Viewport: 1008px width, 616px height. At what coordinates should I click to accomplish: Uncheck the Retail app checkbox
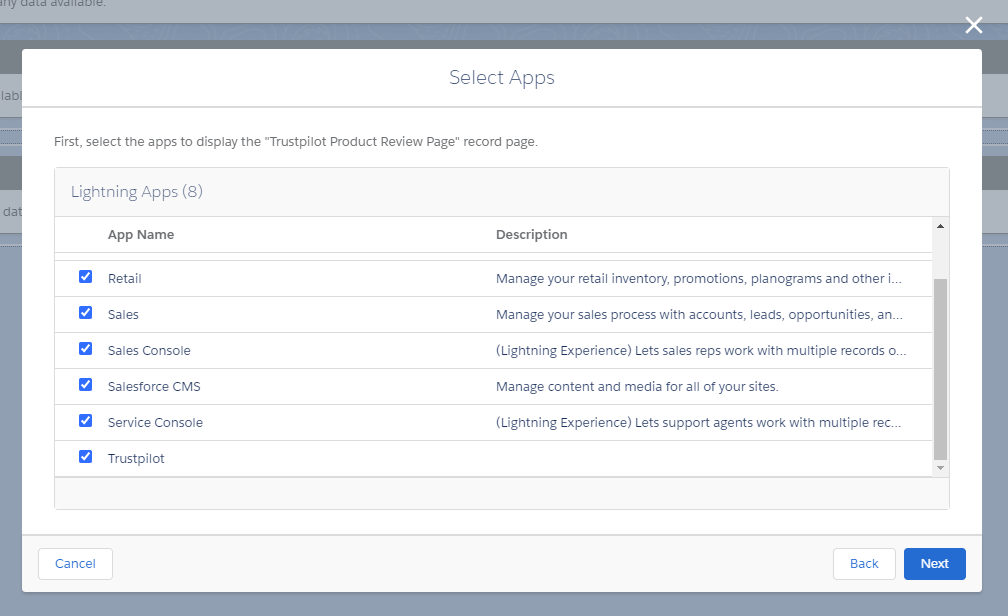tap(85, 276)
